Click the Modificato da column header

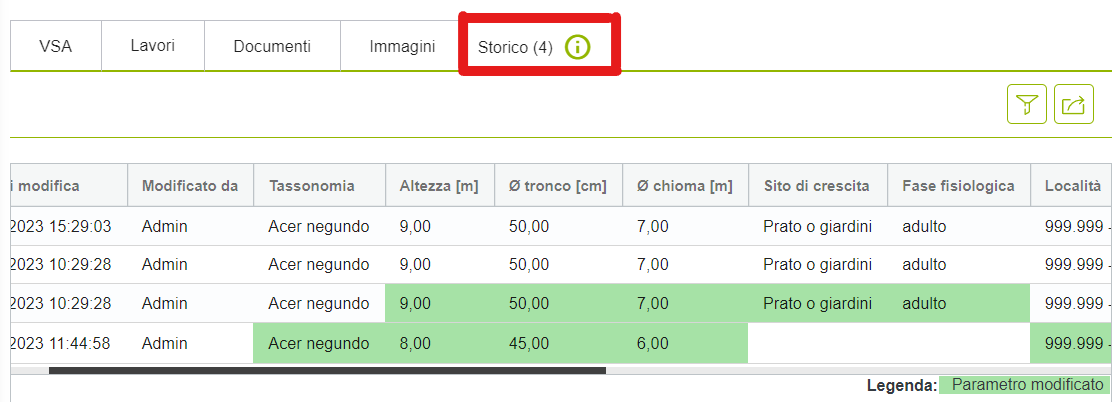pos(190,186)
